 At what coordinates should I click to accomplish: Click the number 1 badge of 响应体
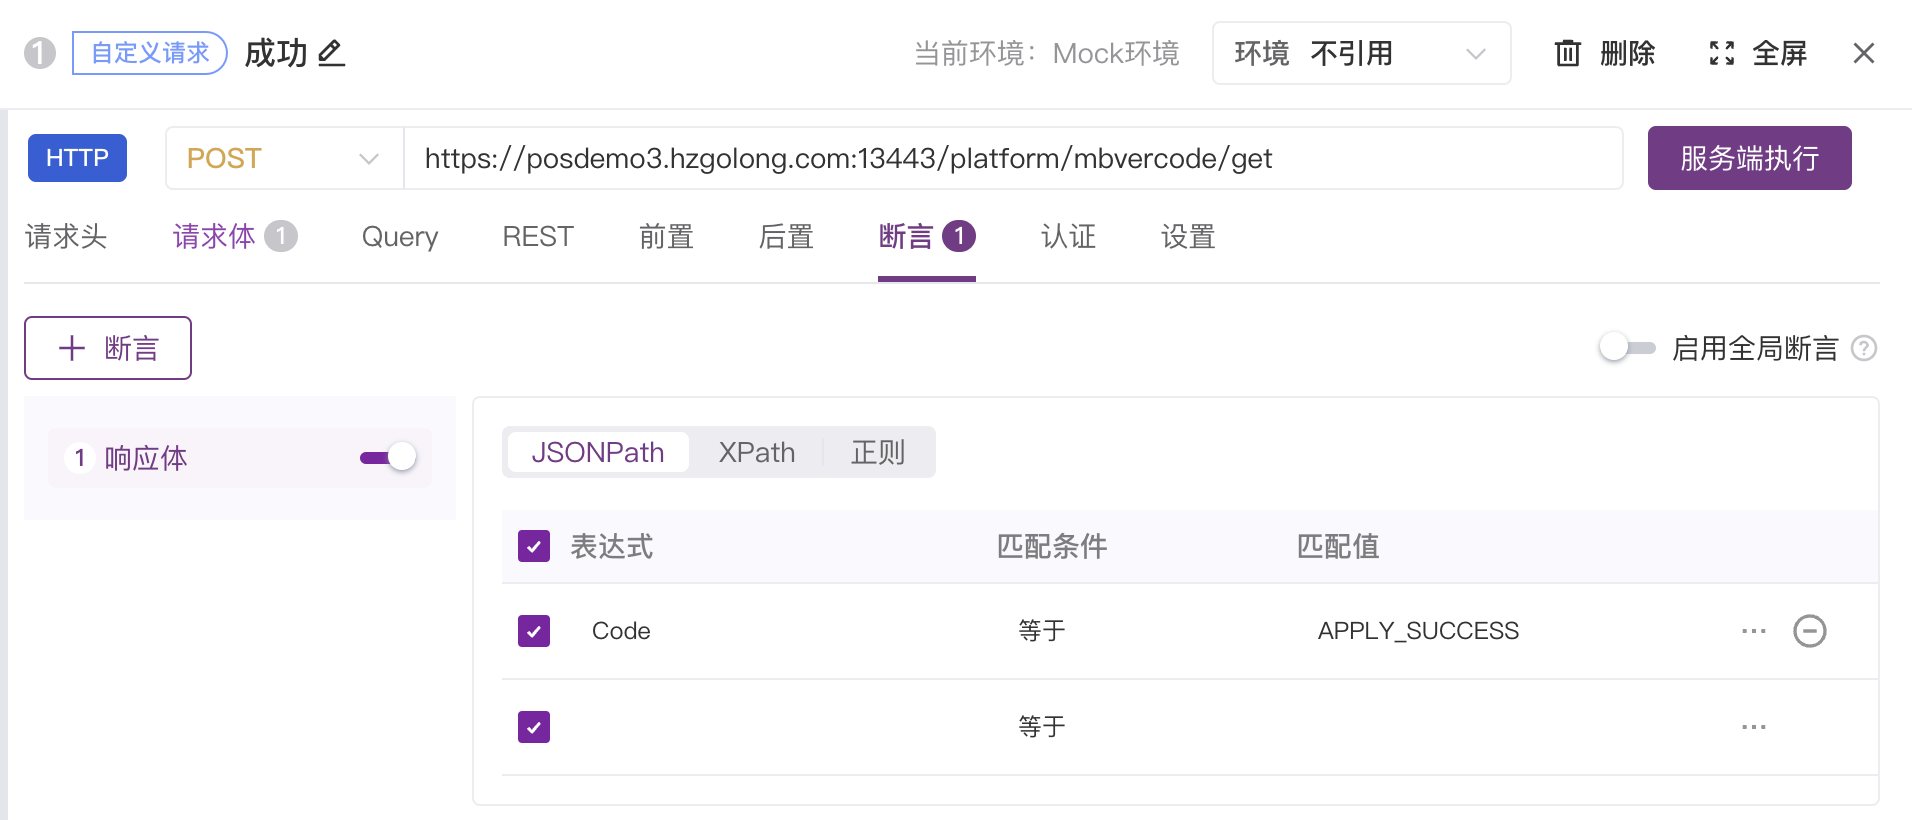pyautogui.click(x=80, y=458)
